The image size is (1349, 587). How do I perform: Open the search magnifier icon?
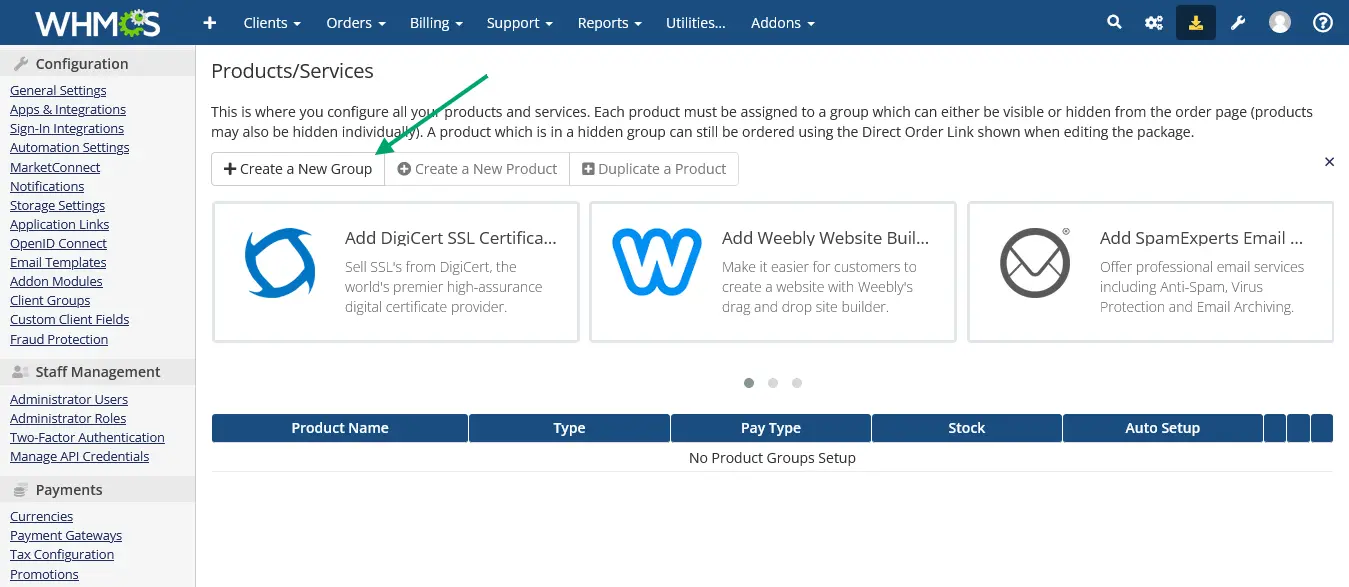pyautogui.click(x=1114, y=22)
